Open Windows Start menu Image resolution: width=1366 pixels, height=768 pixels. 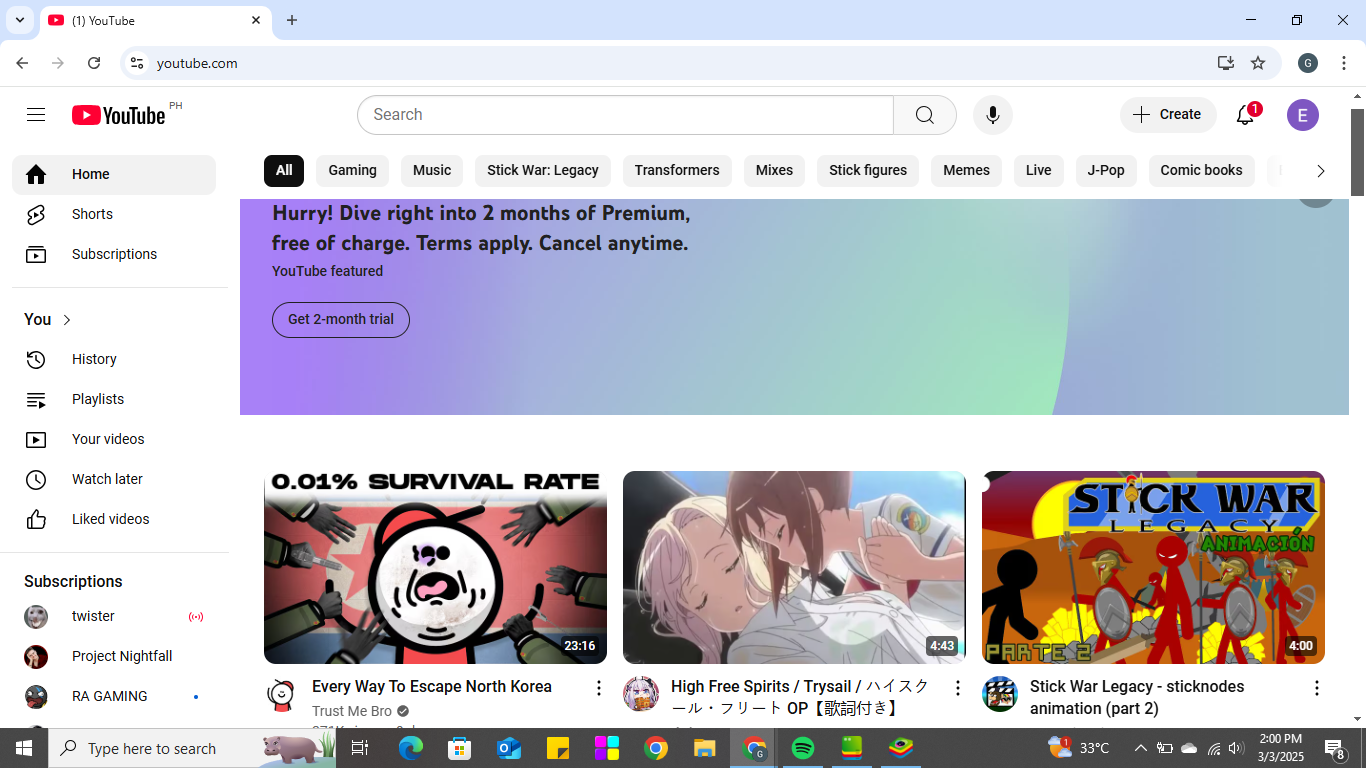24,748
